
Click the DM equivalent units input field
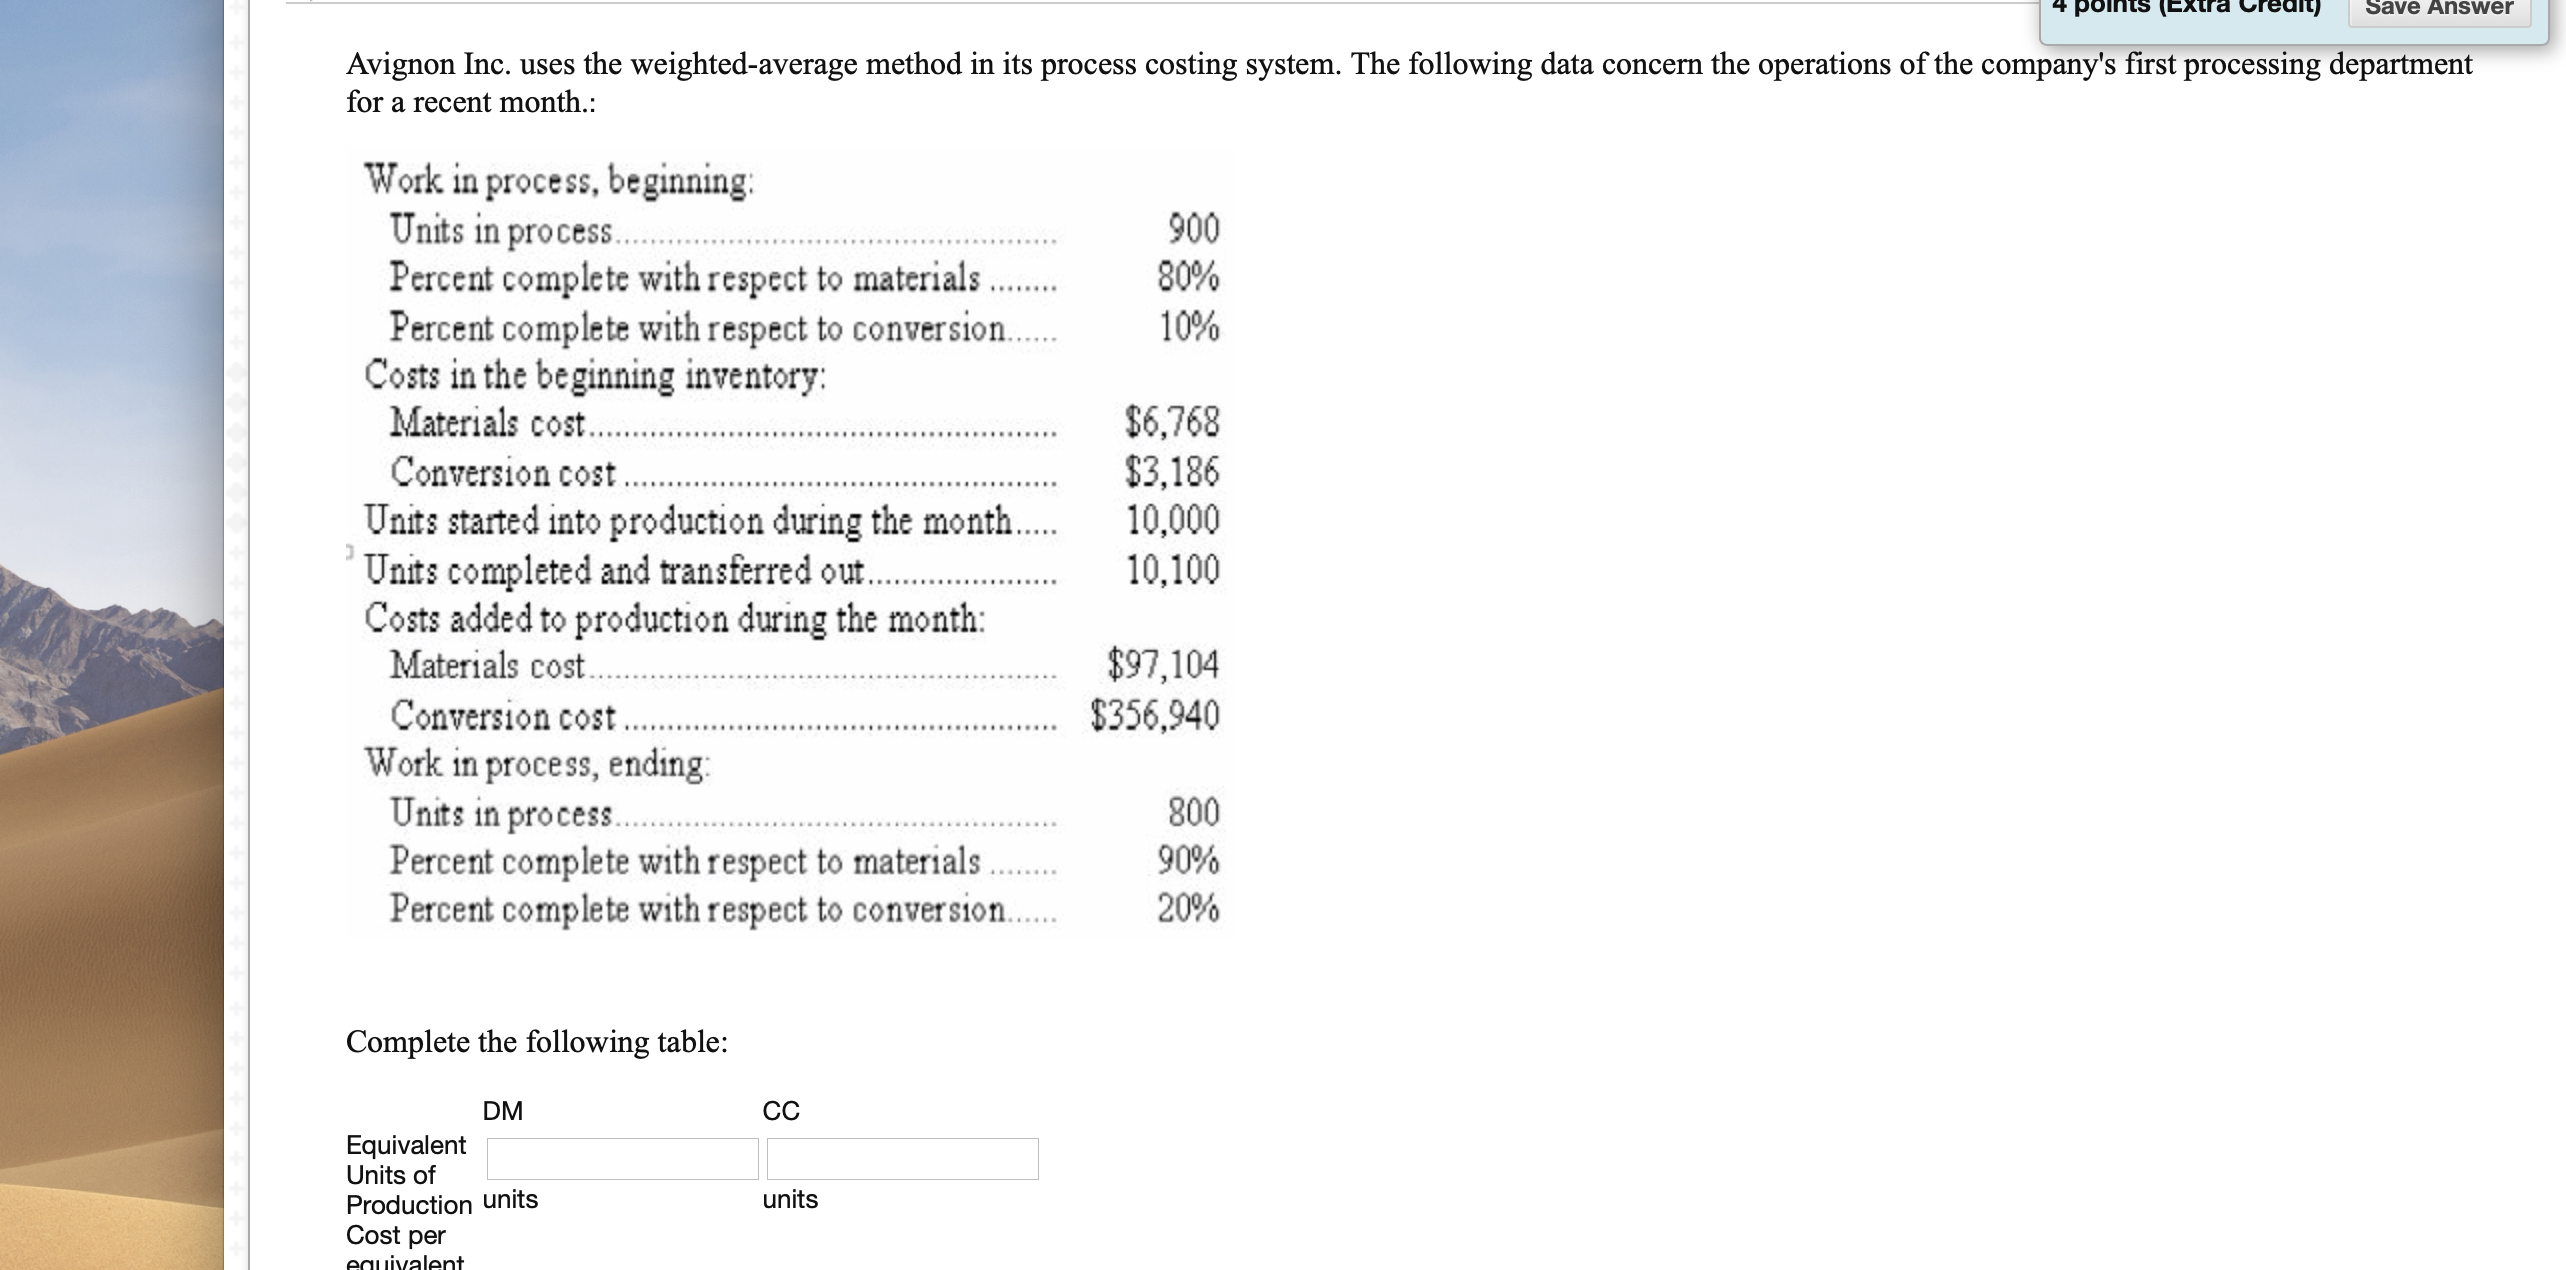(x=621, y=1158)
